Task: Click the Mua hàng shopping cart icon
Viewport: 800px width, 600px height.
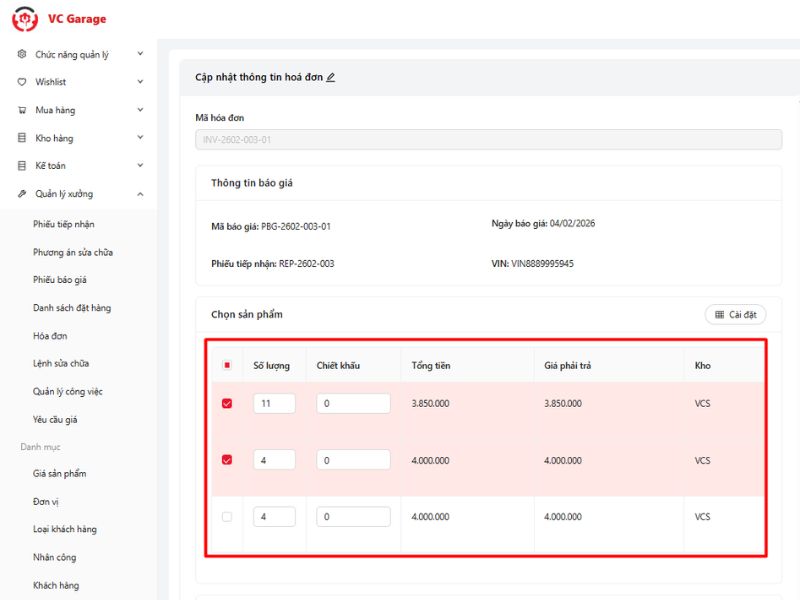Action: (21, 110)
